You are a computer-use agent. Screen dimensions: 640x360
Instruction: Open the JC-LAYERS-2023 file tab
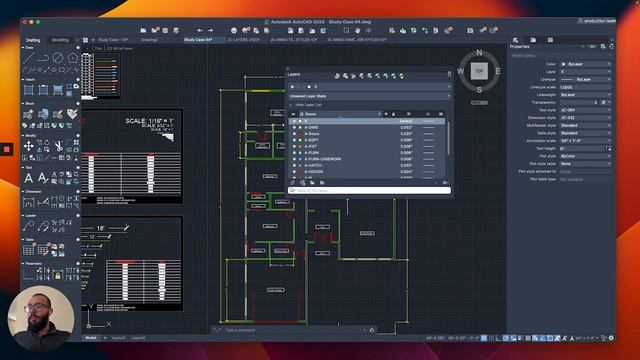click(x=244, y=40)
